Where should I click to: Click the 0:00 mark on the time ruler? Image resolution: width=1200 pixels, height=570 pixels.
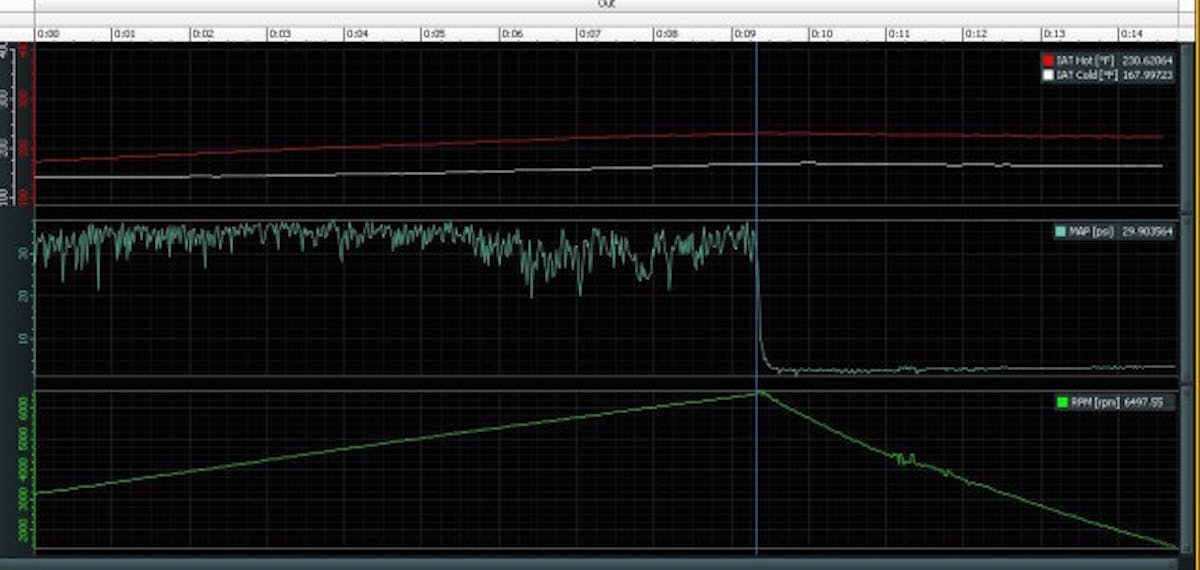[48, 34]
